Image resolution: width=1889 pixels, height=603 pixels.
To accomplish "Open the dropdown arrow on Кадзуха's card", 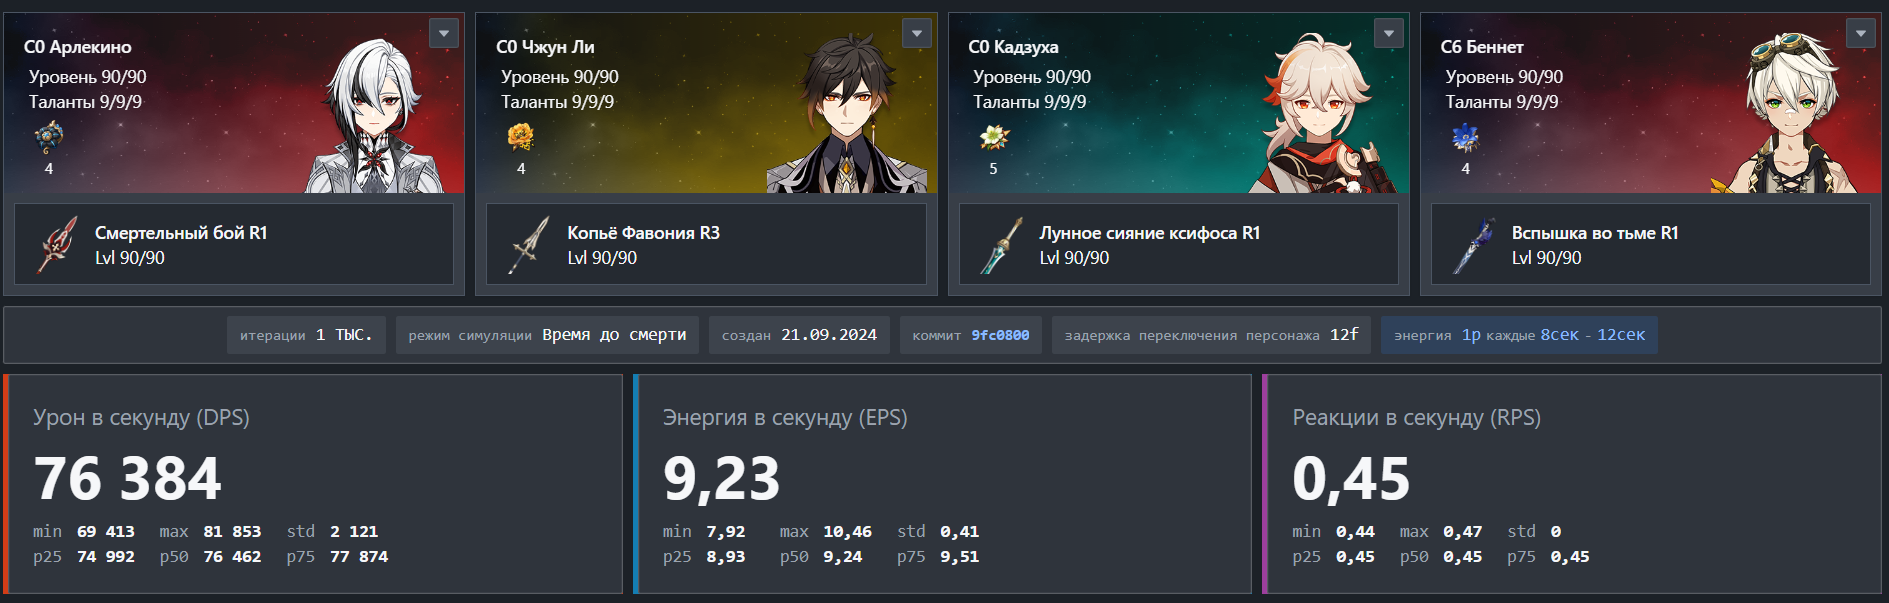I will (1389, 33).
